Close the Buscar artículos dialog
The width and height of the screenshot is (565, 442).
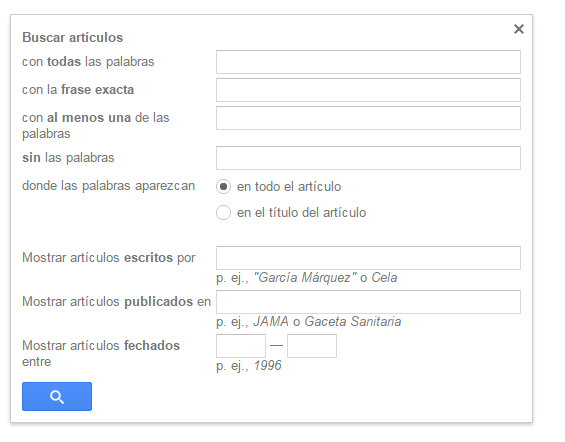[519, 29]
